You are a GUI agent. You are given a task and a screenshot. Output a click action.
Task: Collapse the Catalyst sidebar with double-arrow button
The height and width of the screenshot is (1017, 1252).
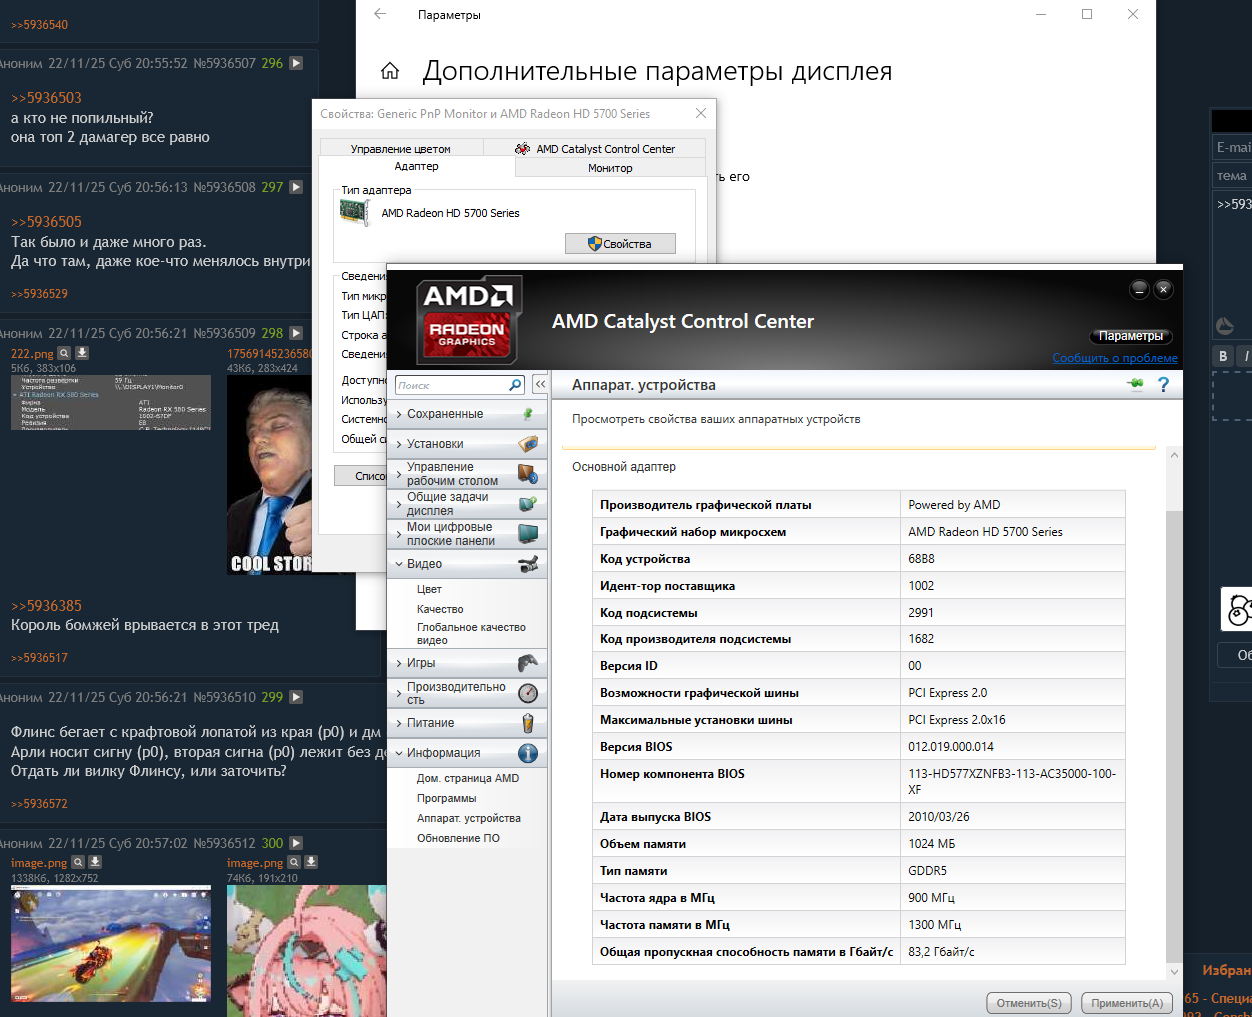click(x=540, y=384)
